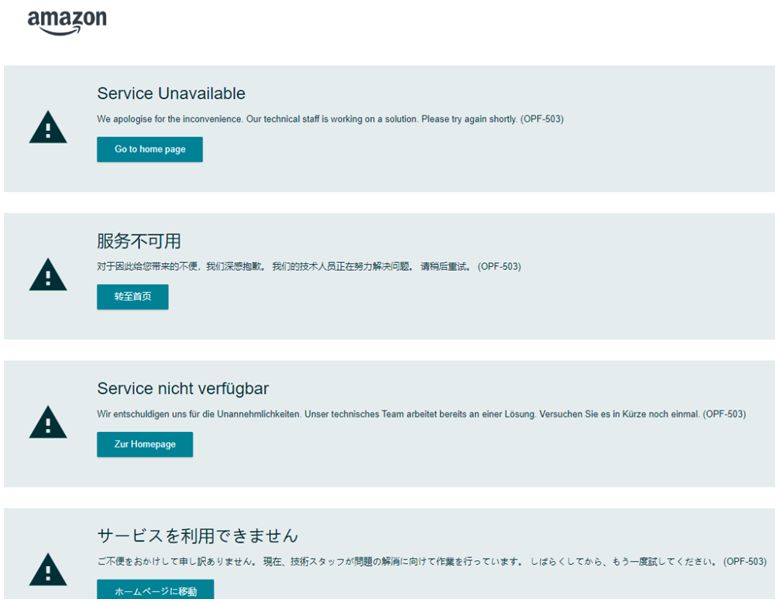This screenshot has height=602, width=775.
Task: Click the (OPF-503) code in German message
Action: coord(724,414)
